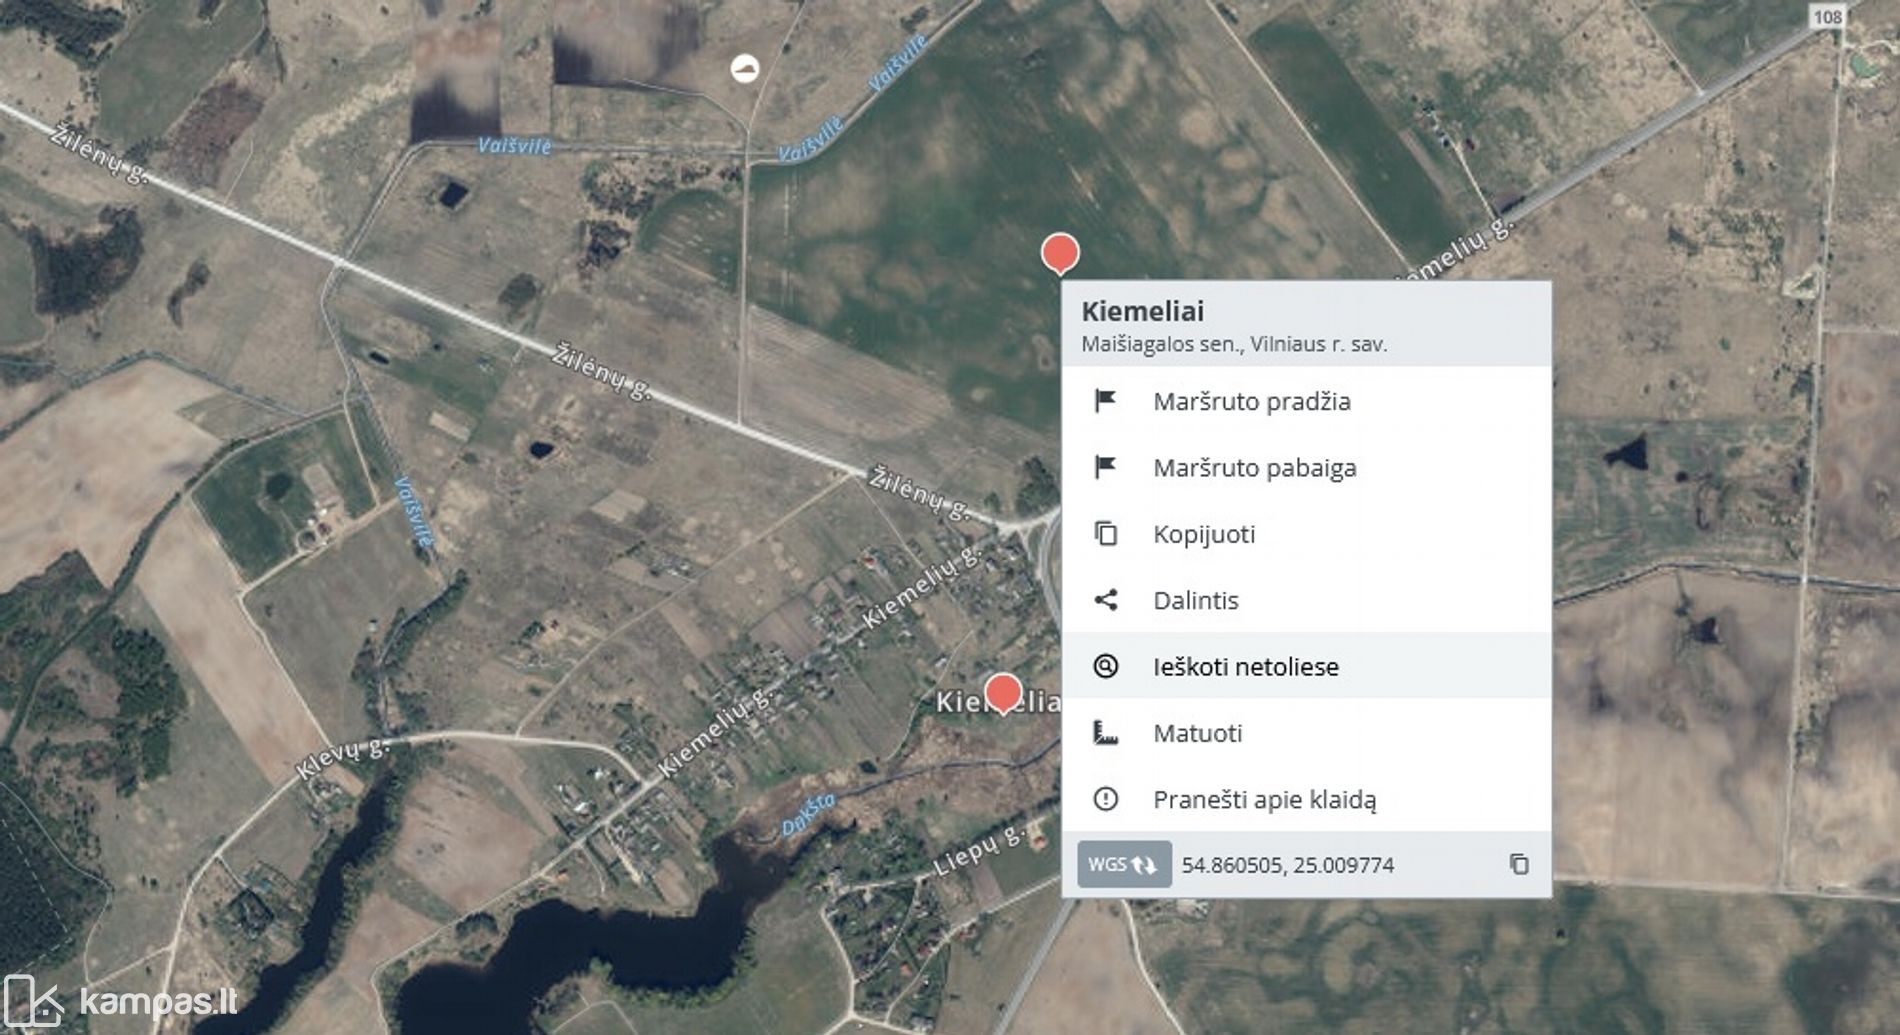1900x1035 pixels.
Task: Choose Dalintis from the context menu
Action: pyautogui.click(x=1306, y=600)
